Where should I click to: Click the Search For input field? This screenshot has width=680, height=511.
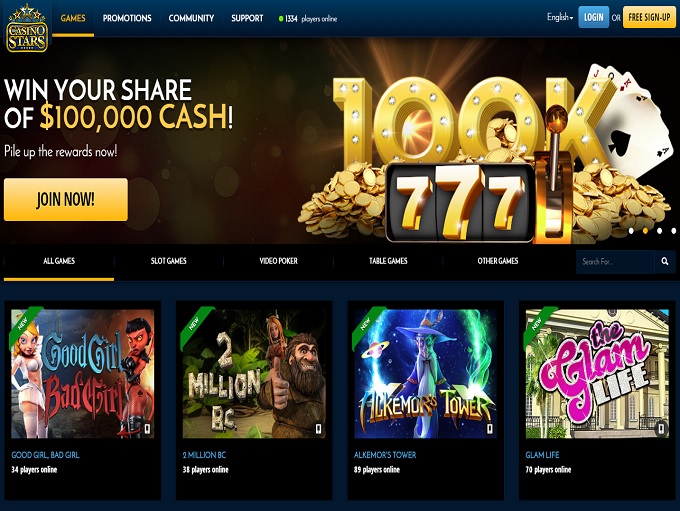(615, 262)
